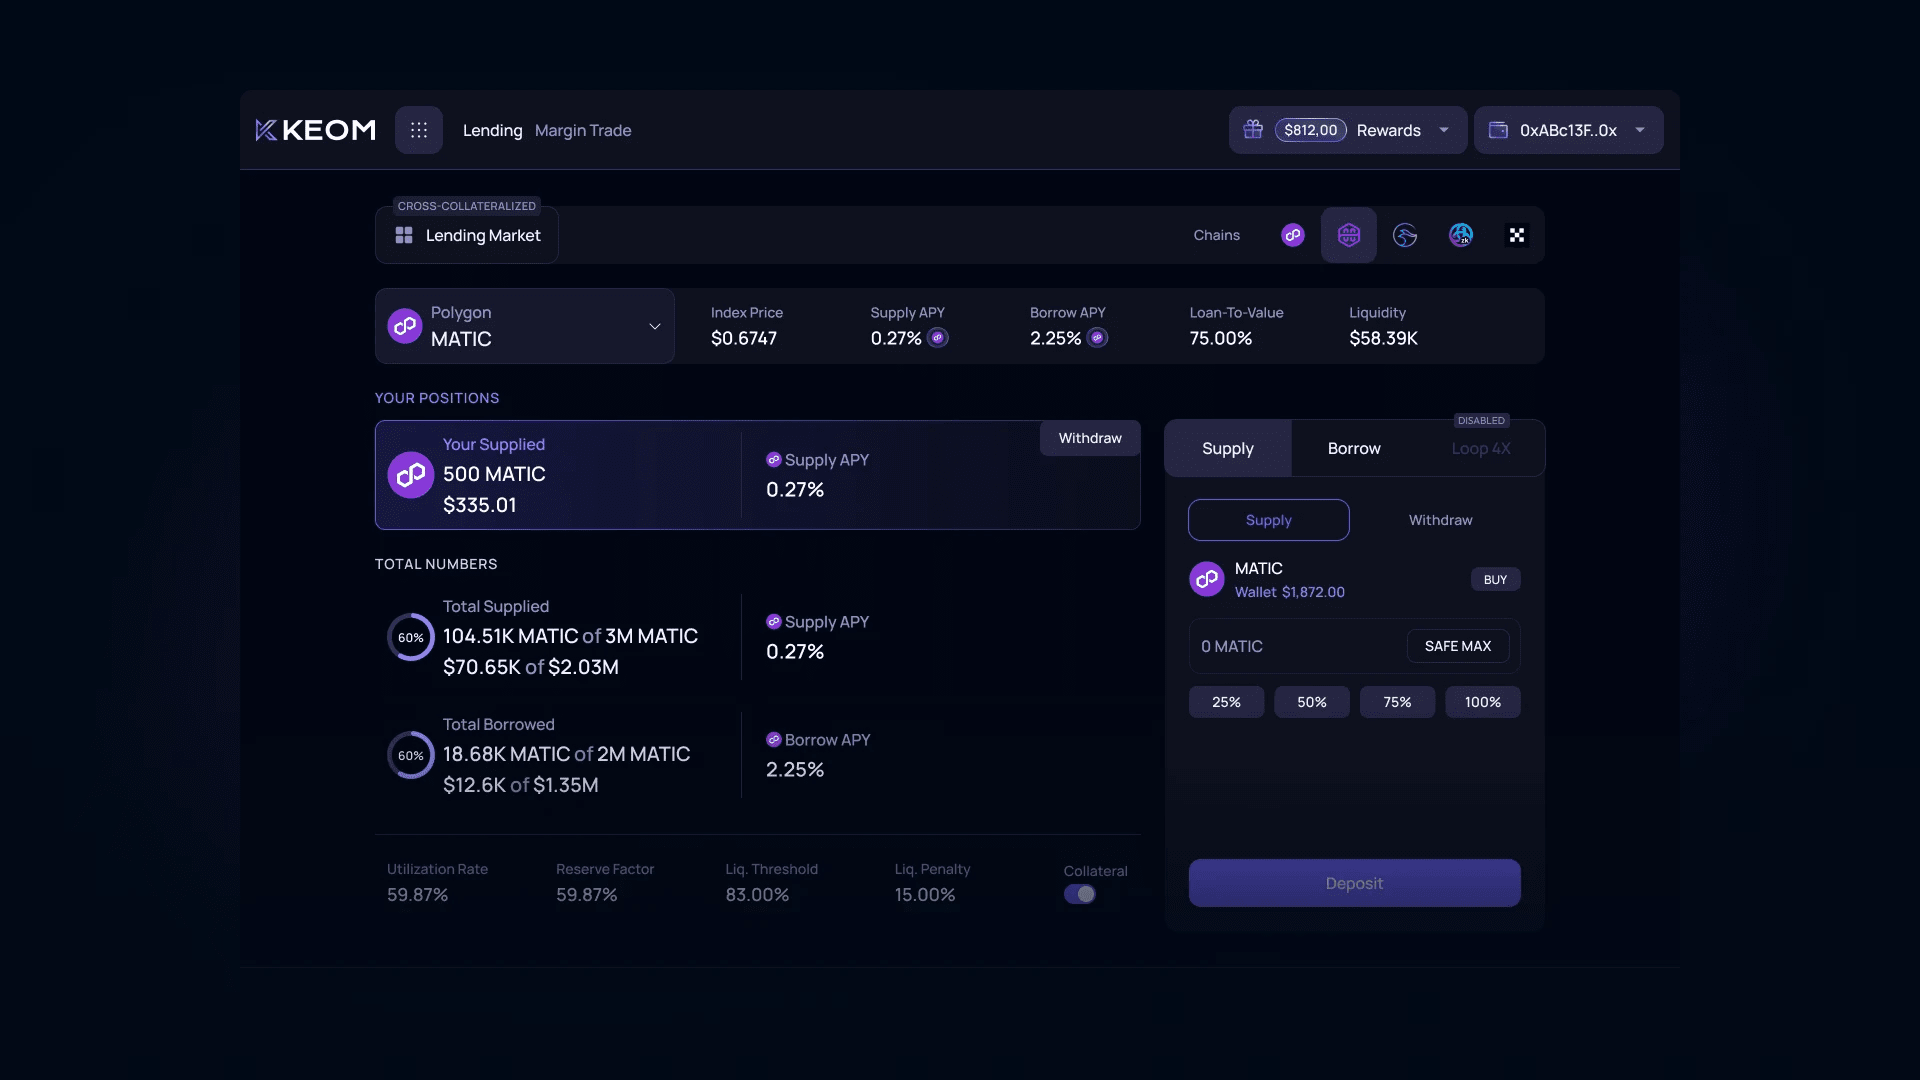Click the BUY button
This screenshot has height=1080, width=1920.
(1495, 579)
